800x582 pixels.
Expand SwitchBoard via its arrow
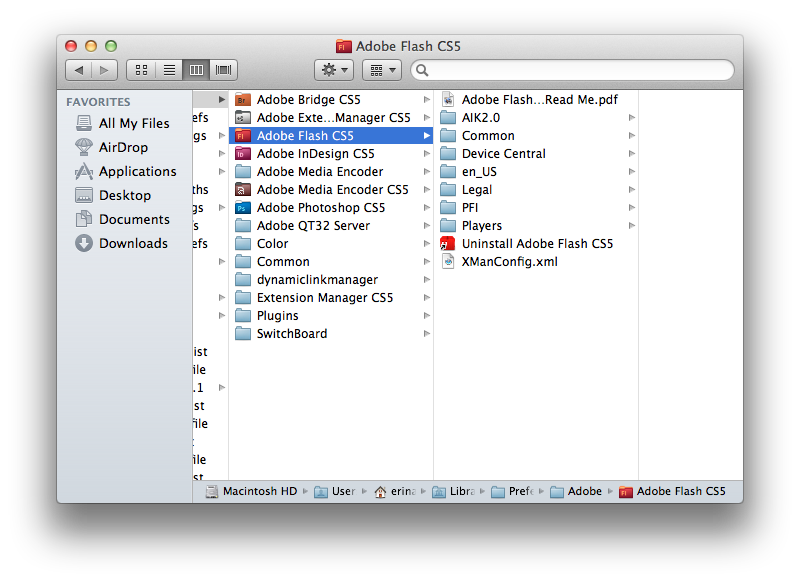click(427, 334)
